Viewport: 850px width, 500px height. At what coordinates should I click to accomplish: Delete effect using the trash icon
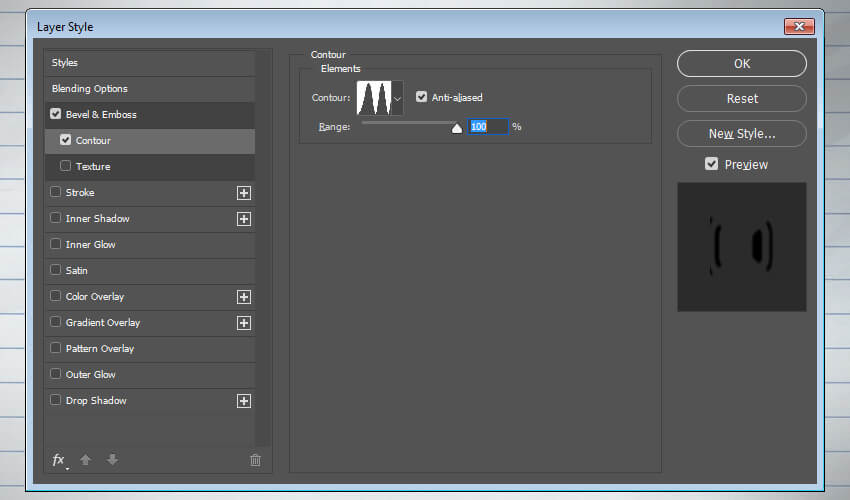tap(255, 460)
